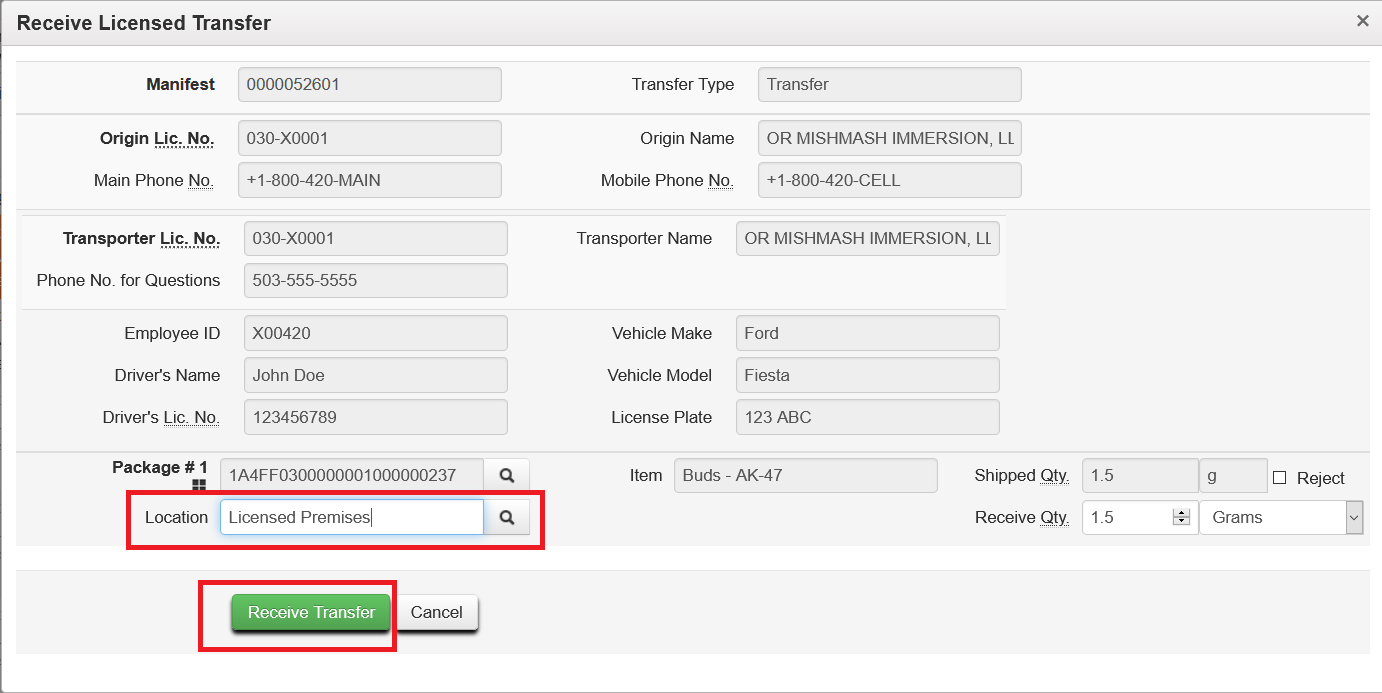This screenshot has height=693, width=1382.
Task: Click the 'Shipped Qty.' label text
Action: 1022,476
